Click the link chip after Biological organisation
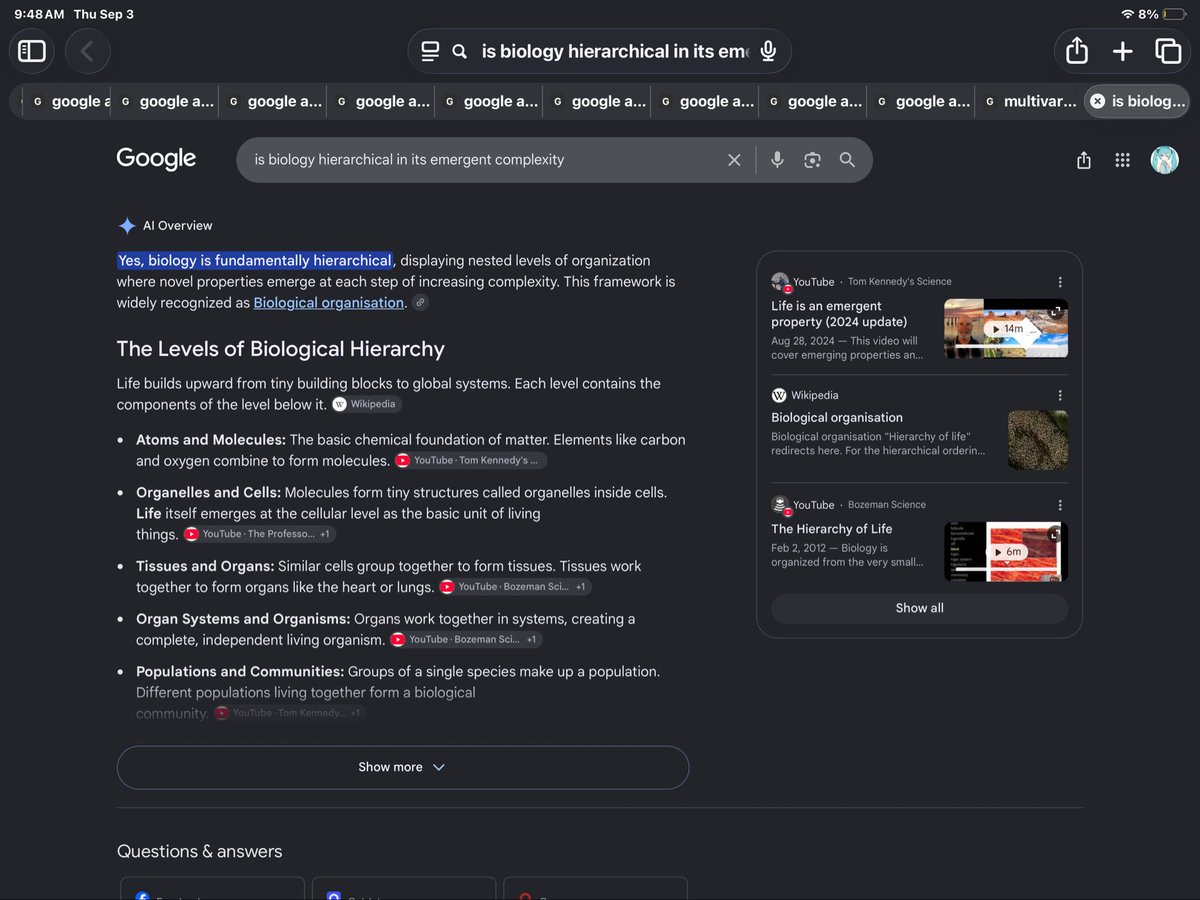The width and height of the screenshot is (1200, 900). click(x=421, y=303)
